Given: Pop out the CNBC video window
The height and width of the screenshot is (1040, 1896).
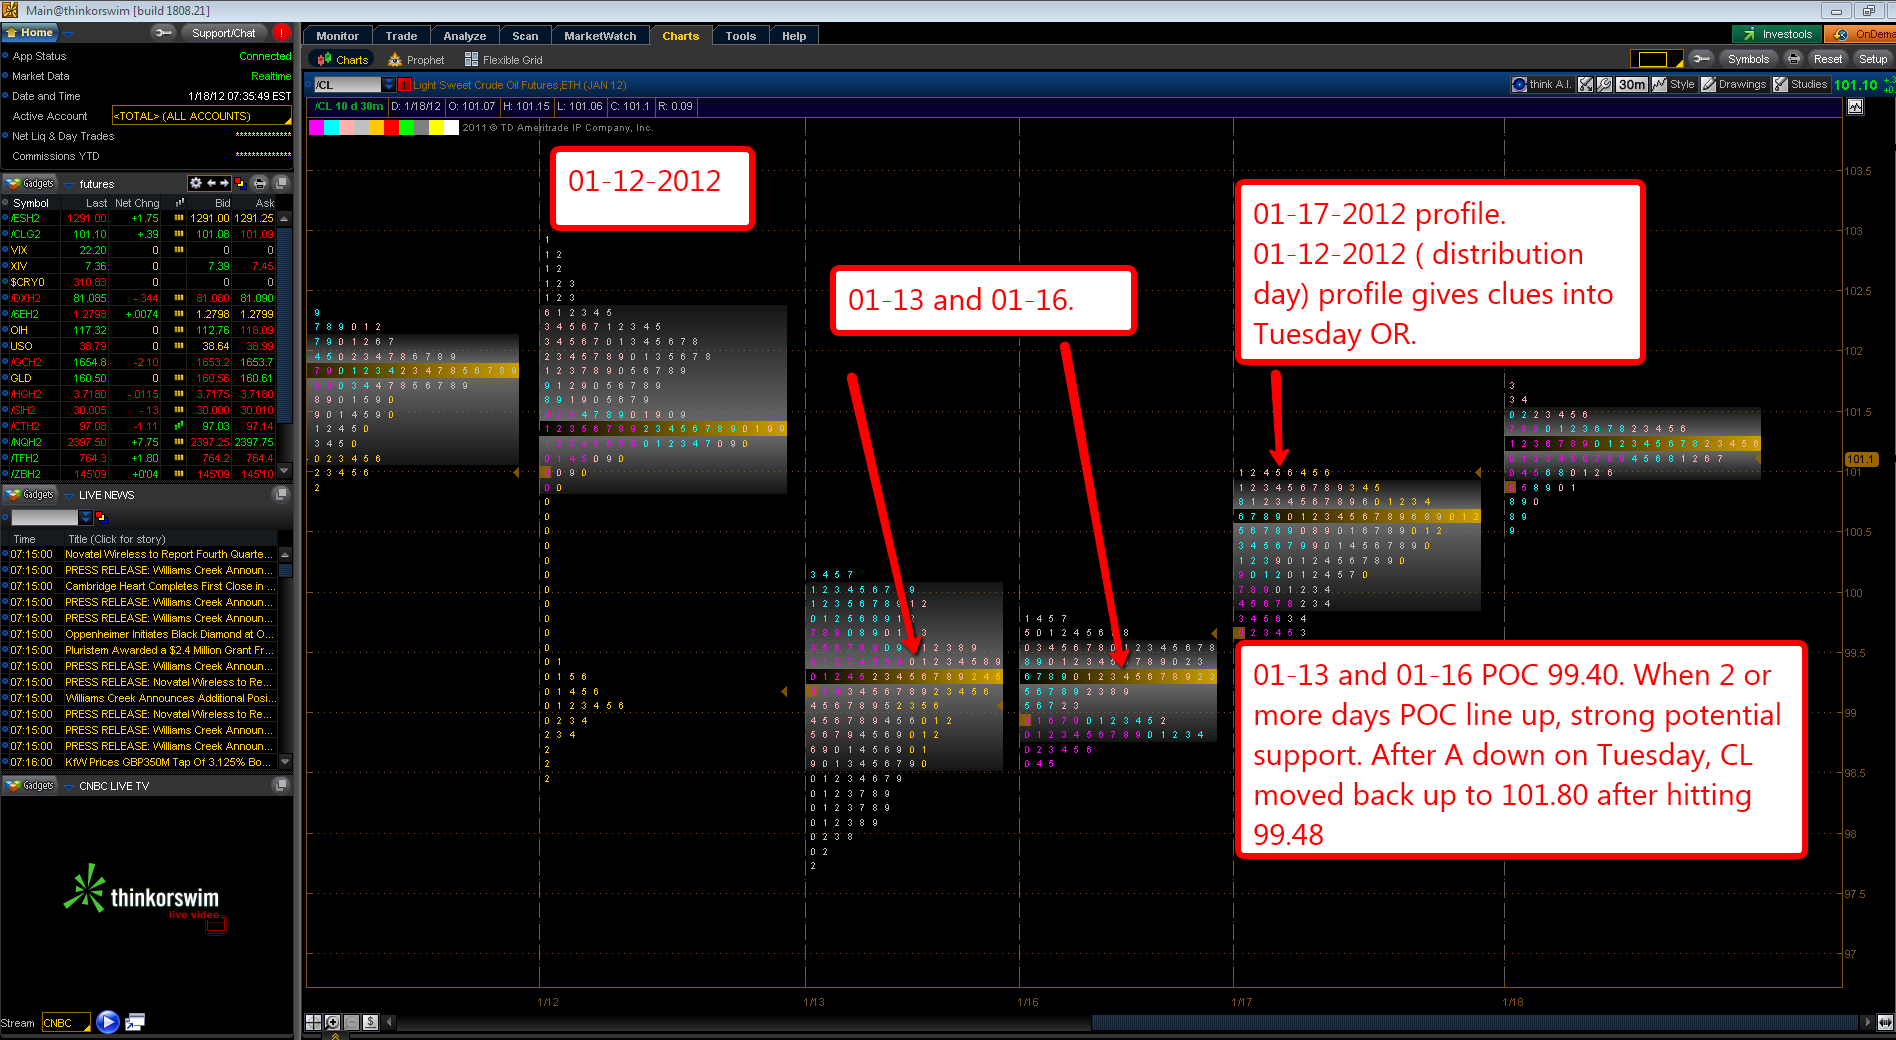Looking at the screenshot, I should click(x=136, y=1022).
